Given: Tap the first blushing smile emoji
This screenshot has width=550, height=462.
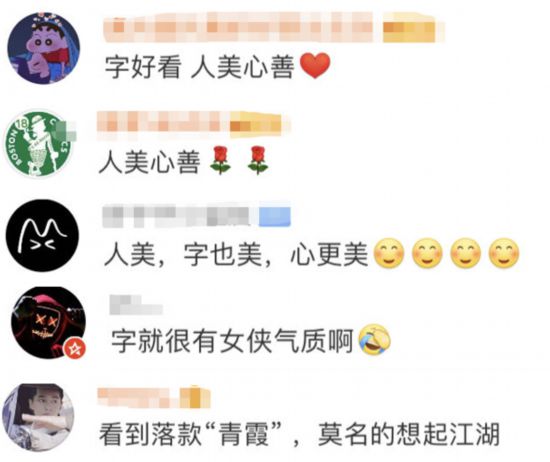Looking at the screenshot, I should pyautogui.click(x=389, y=253).
